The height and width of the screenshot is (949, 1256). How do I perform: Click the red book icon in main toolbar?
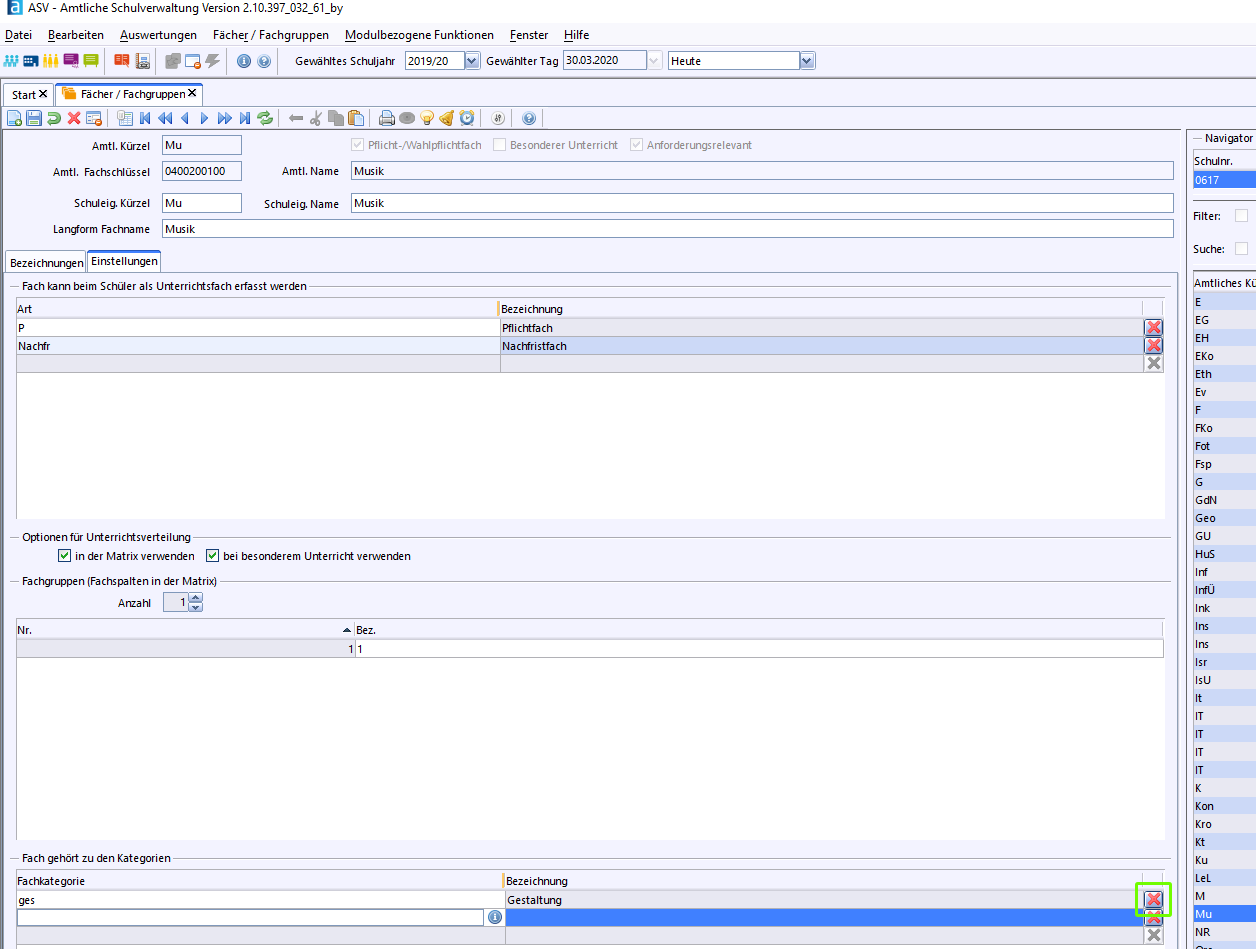pos(121,61)
